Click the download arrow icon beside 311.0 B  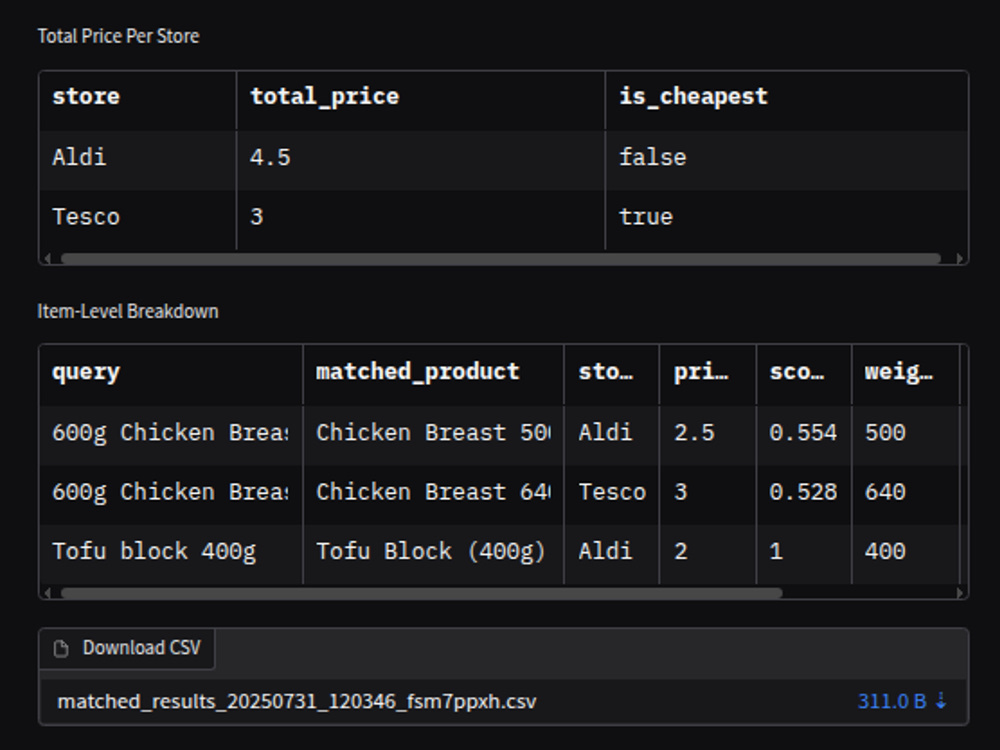[941, 701]
